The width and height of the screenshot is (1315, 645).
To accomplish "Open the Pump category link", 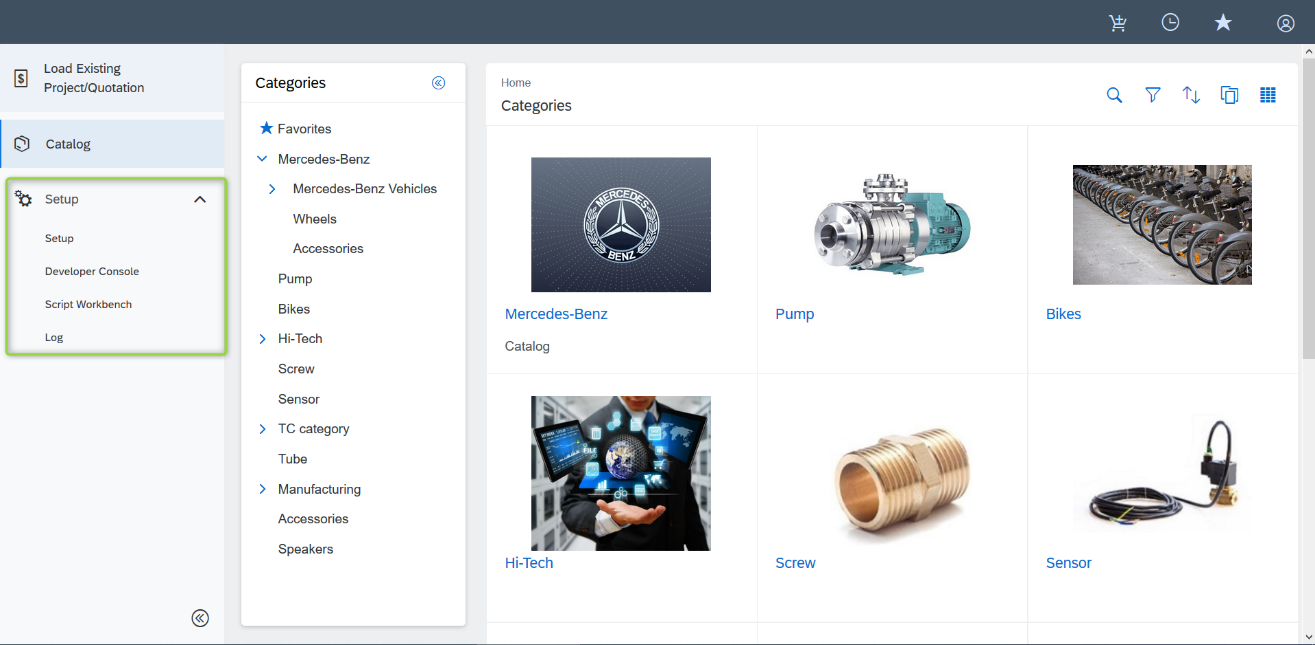I will pyautogui.click(x=795, y=314).
